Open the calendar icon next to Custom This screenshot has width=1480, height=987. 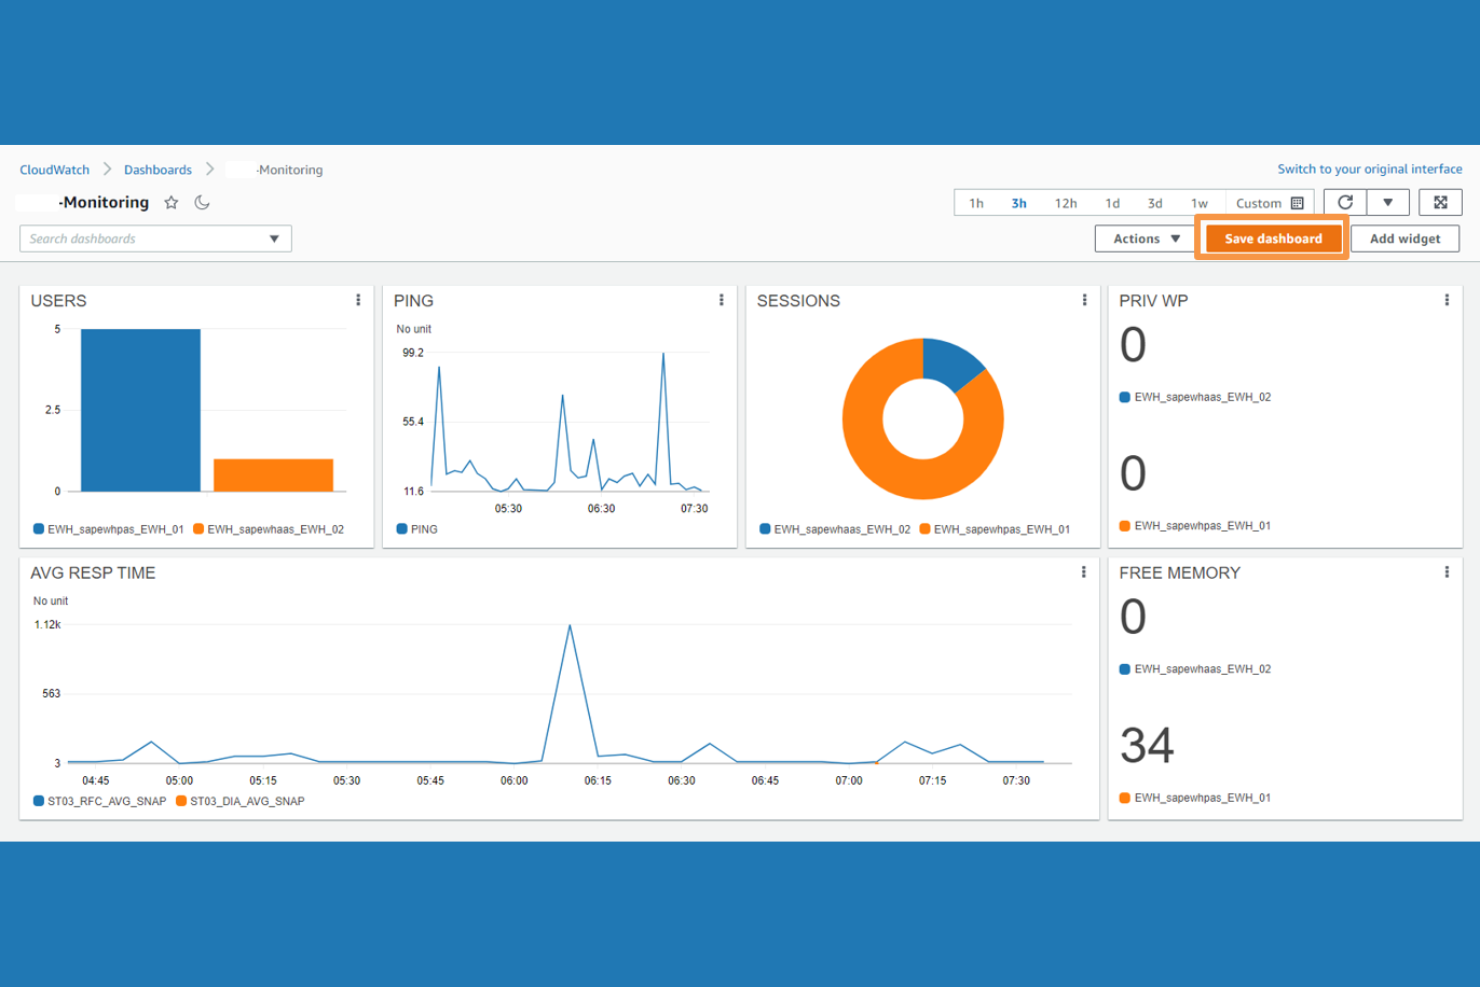pos(1297,202)
